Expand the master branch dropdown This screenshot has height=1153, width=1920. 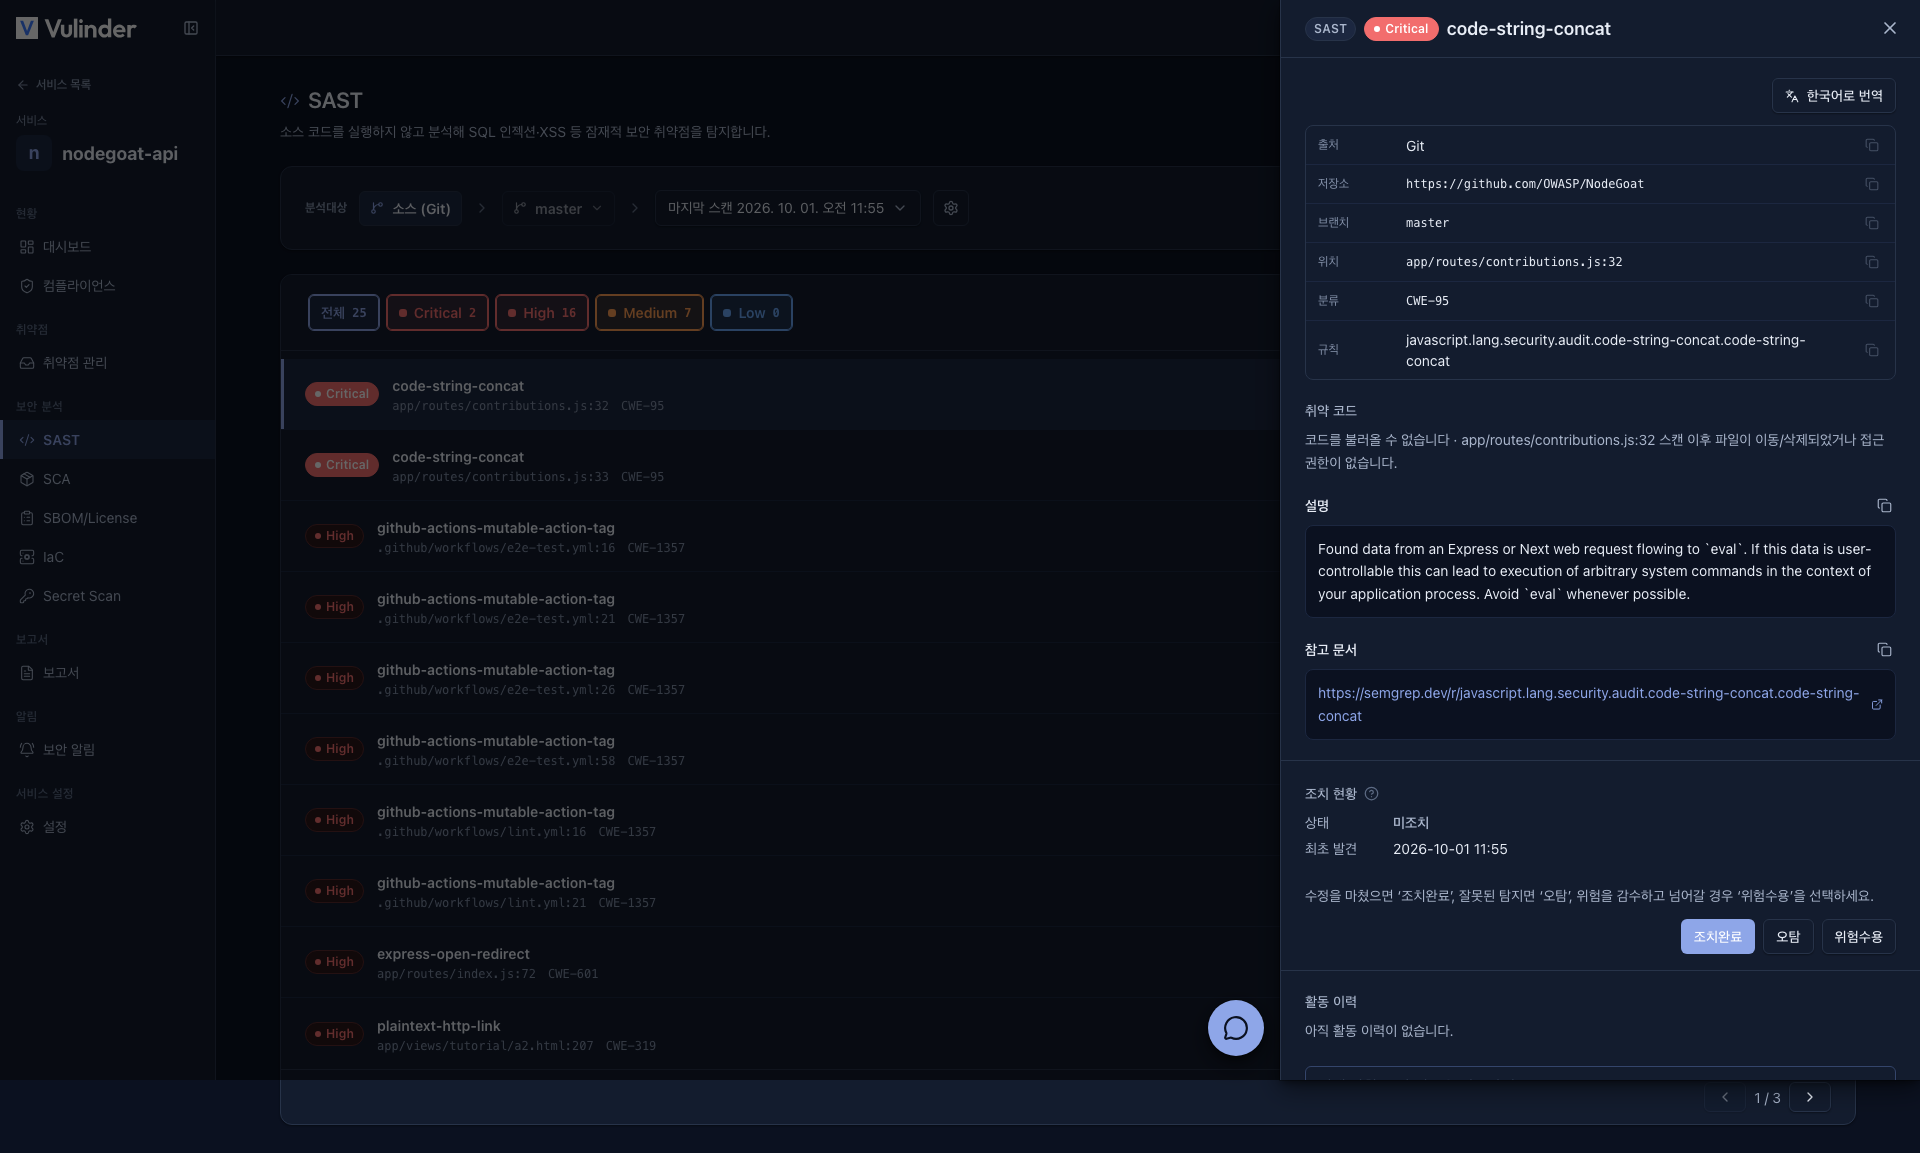click(x=558, y=208)
